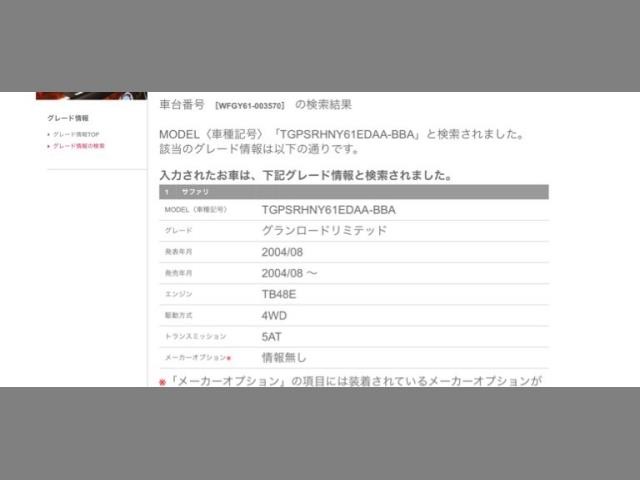Click the トランスミッション row label

(x=195, y=337)
